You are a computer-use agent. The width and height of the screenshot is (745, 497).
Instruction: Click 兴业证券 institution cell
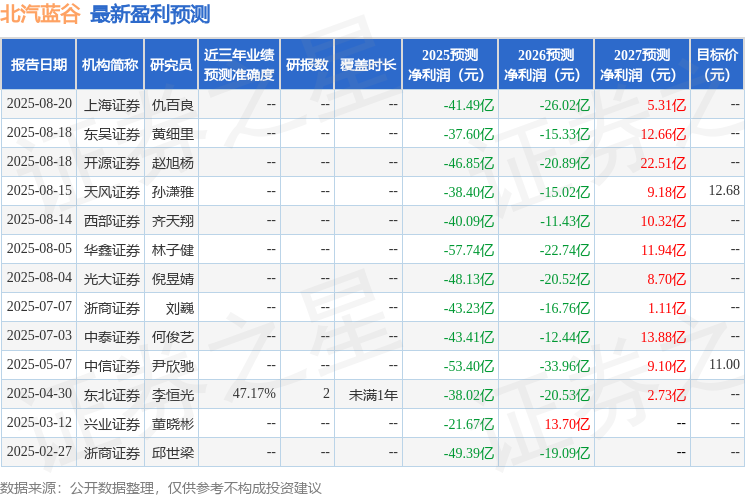click(112, 424)
